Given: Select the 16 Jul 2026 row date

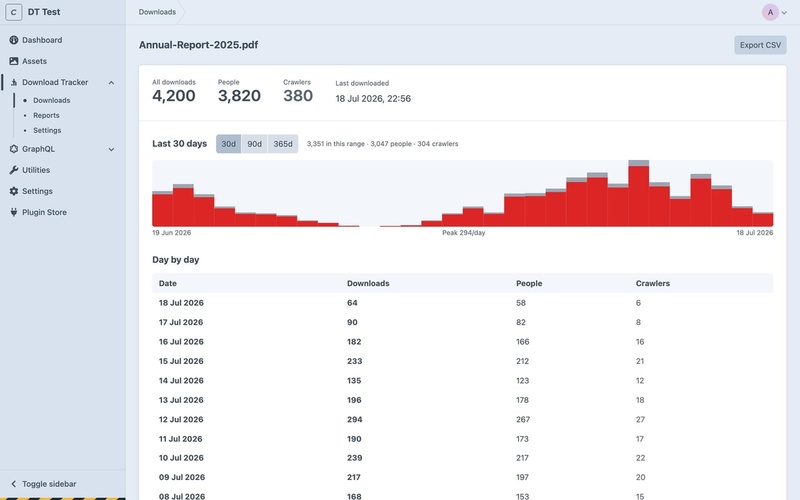Looking at the screenshot, I should pyautogui.click(x=181, y=341).
